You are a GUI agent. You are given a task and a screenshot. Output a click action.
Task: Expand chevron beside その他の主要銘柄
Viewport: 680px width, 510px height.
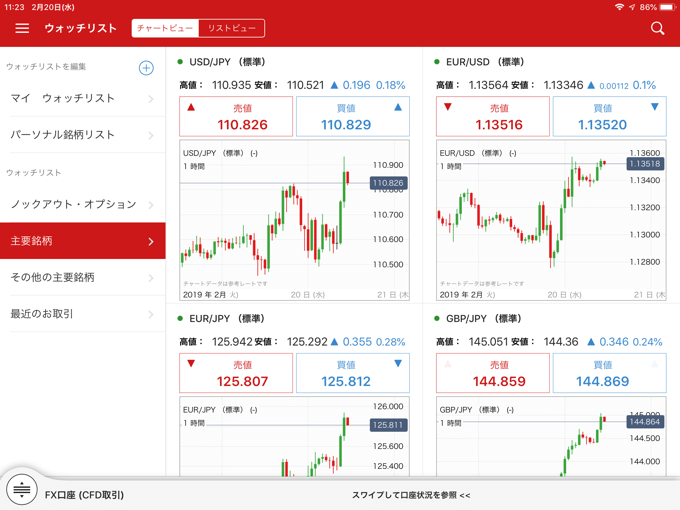point(151,278)
